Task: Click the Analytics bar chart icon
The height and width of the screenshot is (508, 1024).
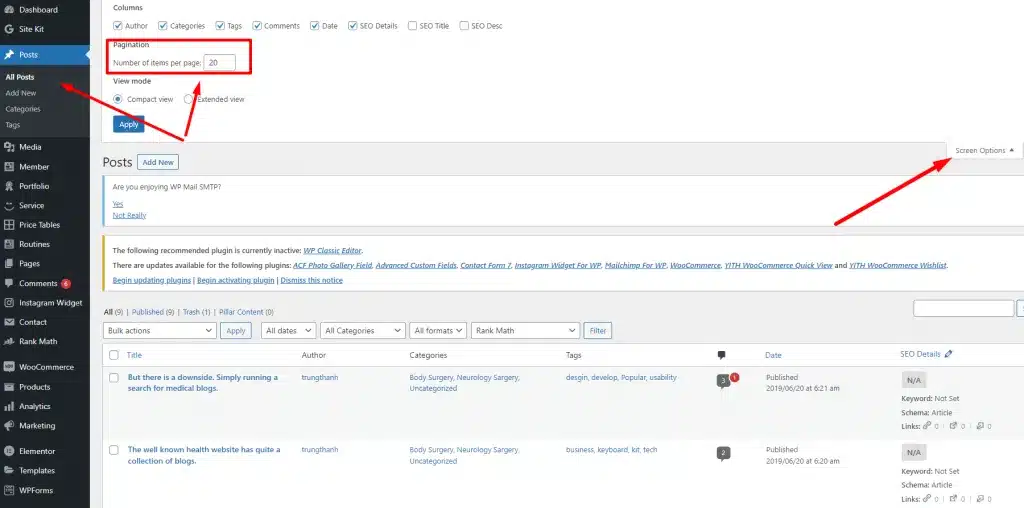Action: pos(9,406)
